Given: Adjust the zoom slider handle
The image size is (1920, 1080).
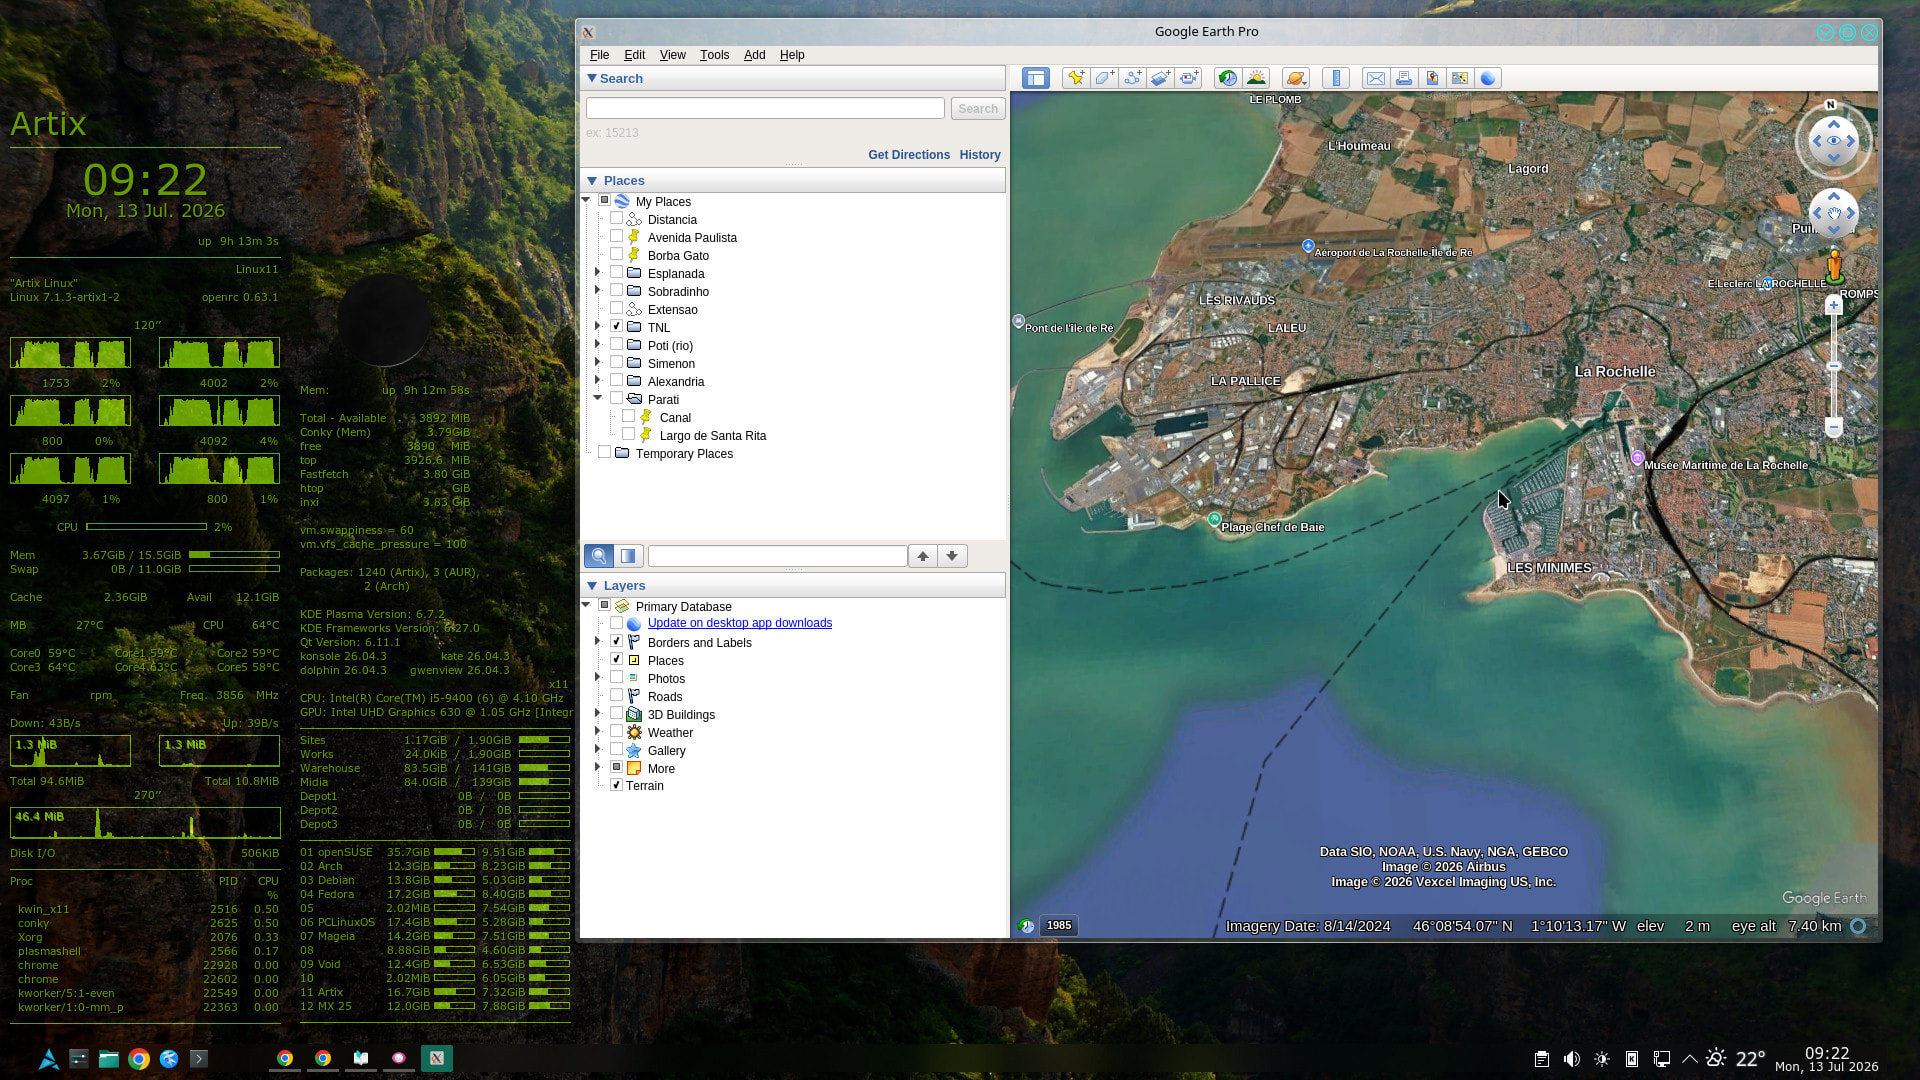Looking at the screenshot, I should (1834, 366).
